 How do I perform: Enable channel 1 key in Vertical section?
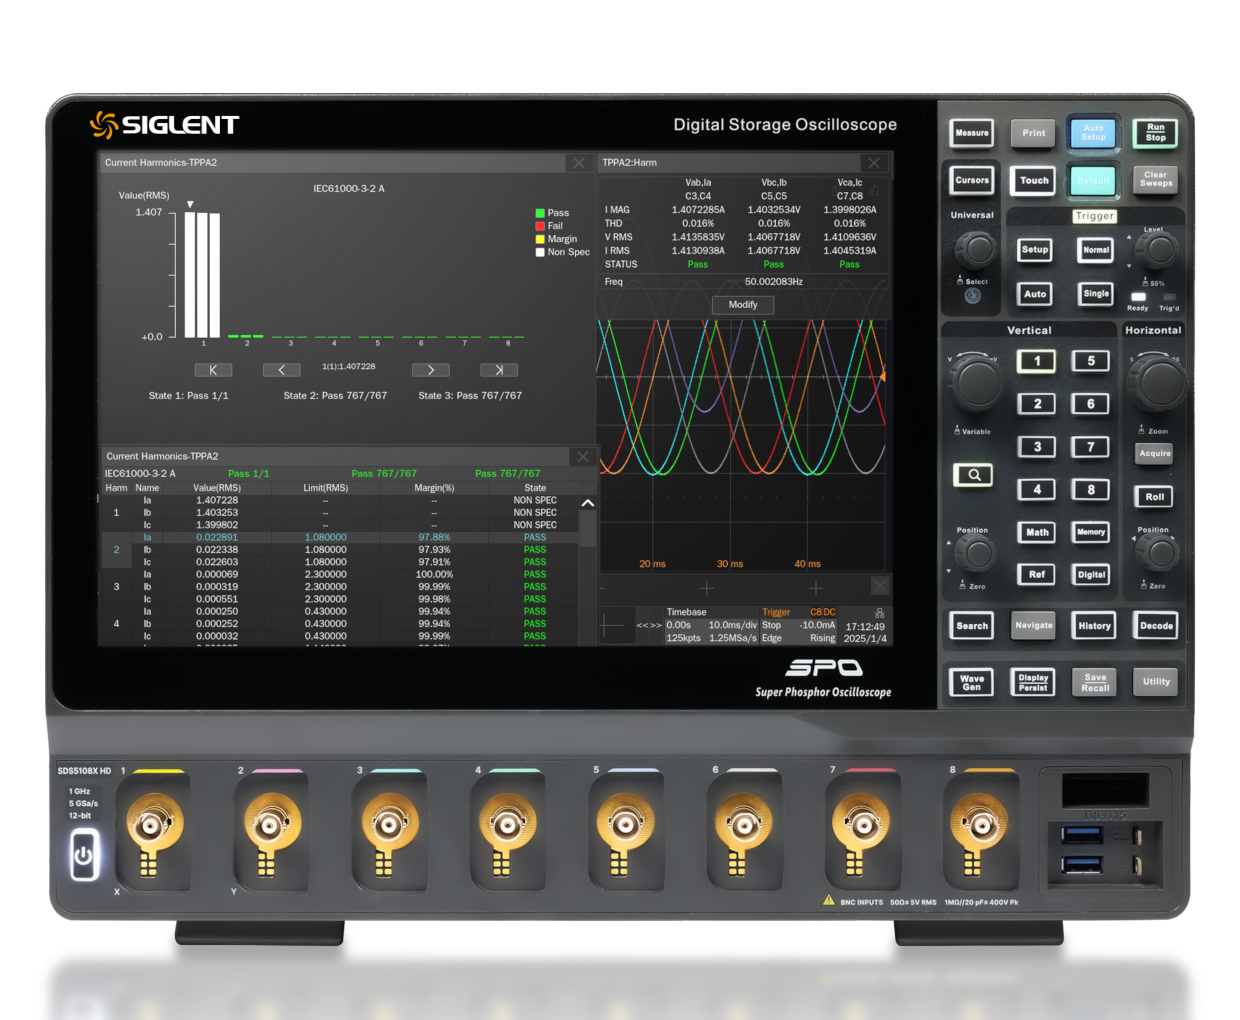[x=1037, y=361]
